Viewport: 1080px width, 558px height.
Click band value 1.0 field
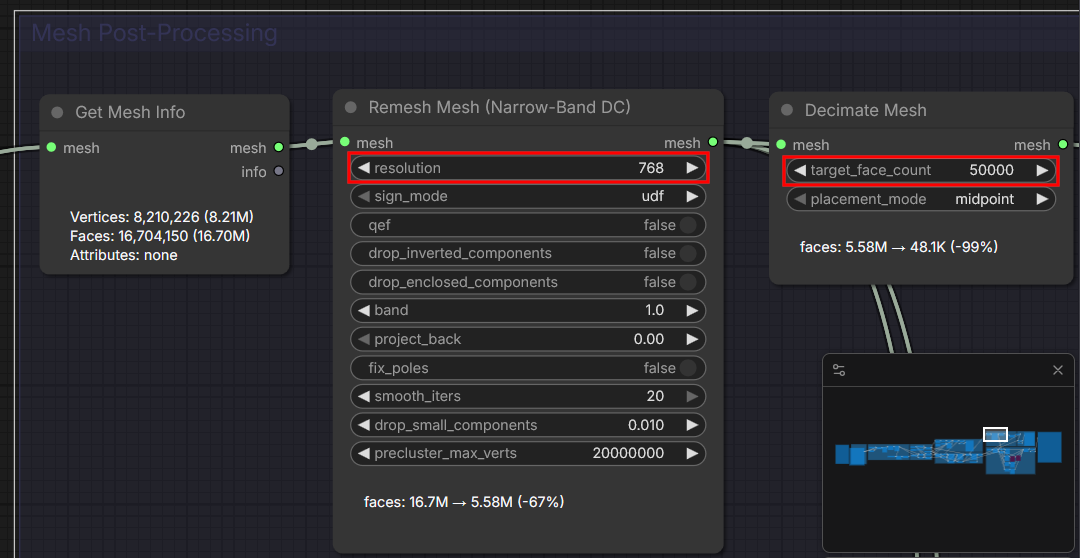click(x=528, y=311)
